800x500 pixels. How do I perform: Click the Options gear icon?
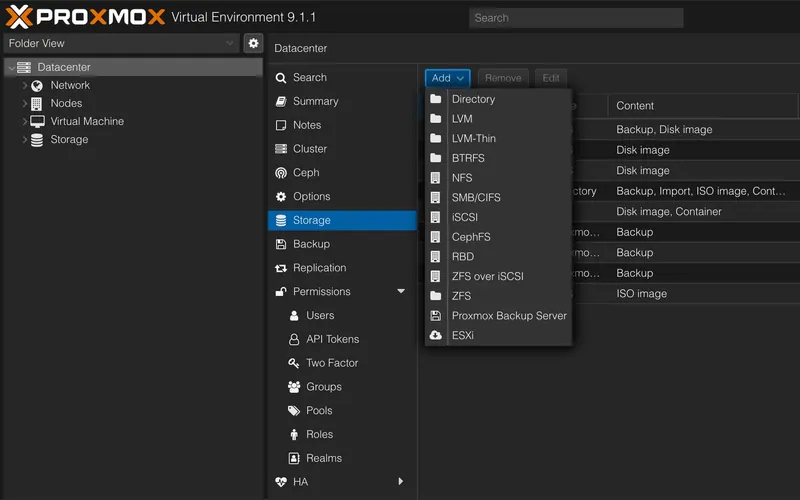coord(281,196)
